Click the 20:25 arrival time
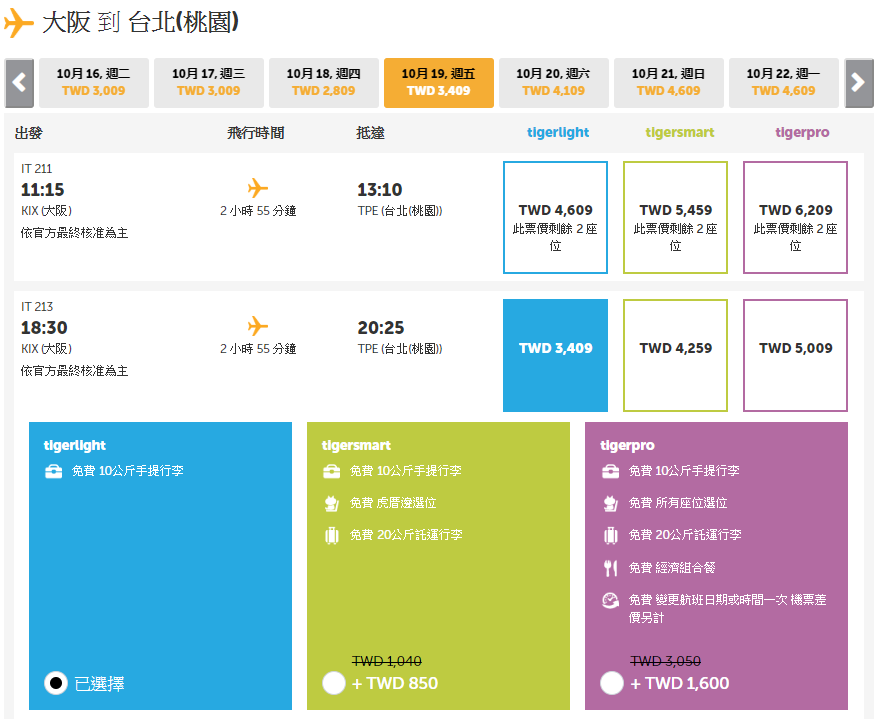 point(381,327)
